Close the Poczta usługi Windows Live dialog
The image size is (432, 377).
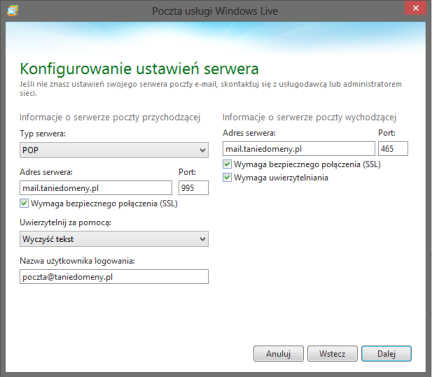(415, 8)
